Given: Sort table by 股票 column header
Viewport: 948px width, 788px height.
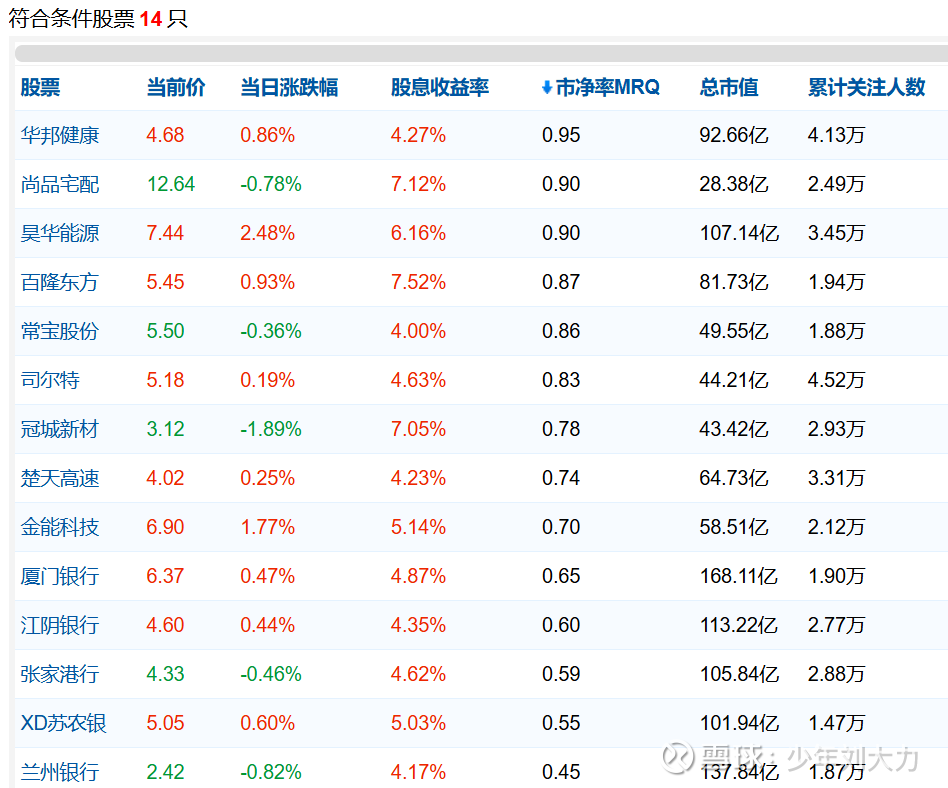Looking at the screenshot, I should pyautogui.click(x=41, y=87).
